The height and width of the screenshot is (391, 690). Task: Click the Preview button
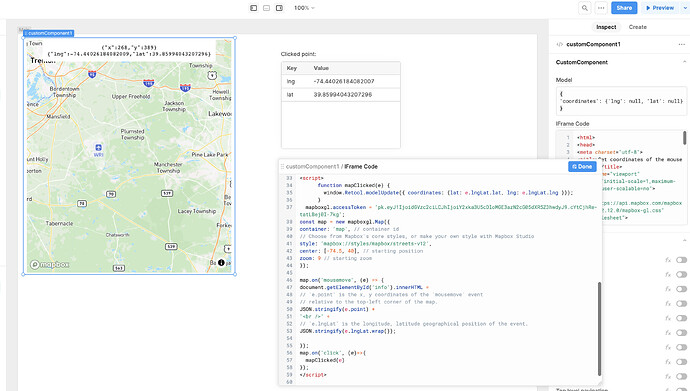(660, 8)
